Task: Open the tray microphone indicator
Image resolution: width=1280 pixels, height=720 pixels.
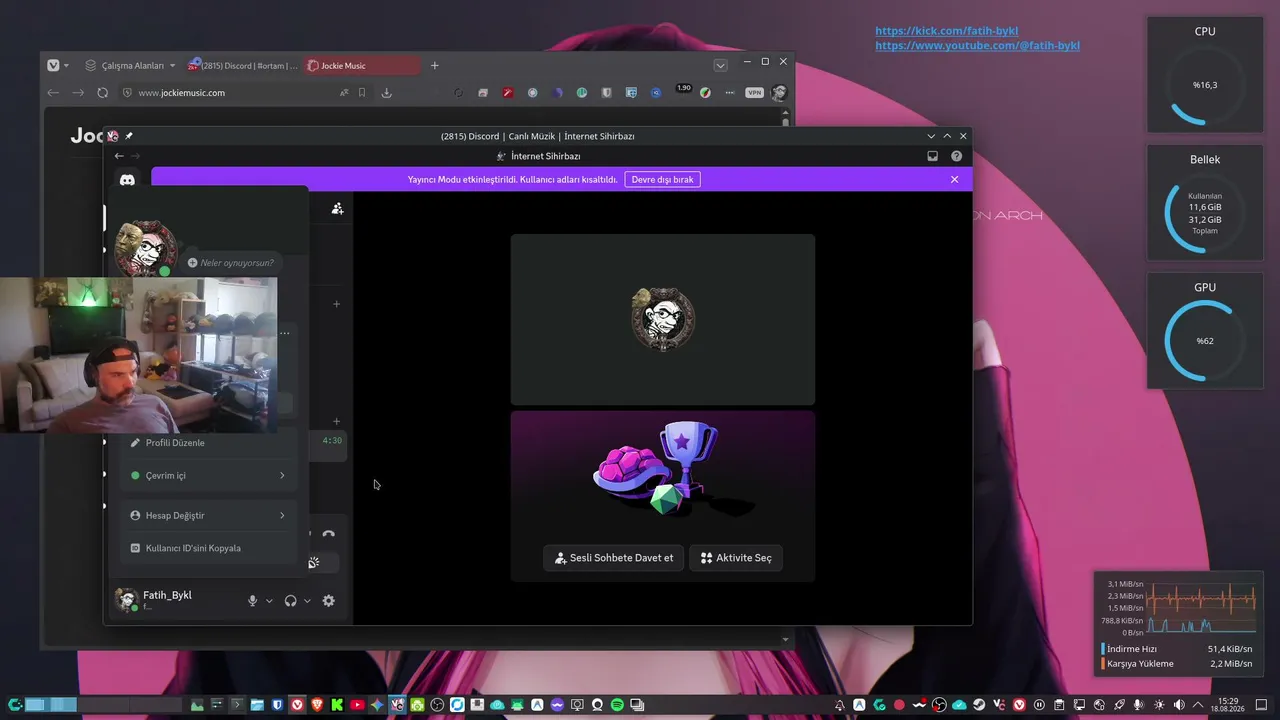Action: pyautogui.click(x=1139, y=705)
